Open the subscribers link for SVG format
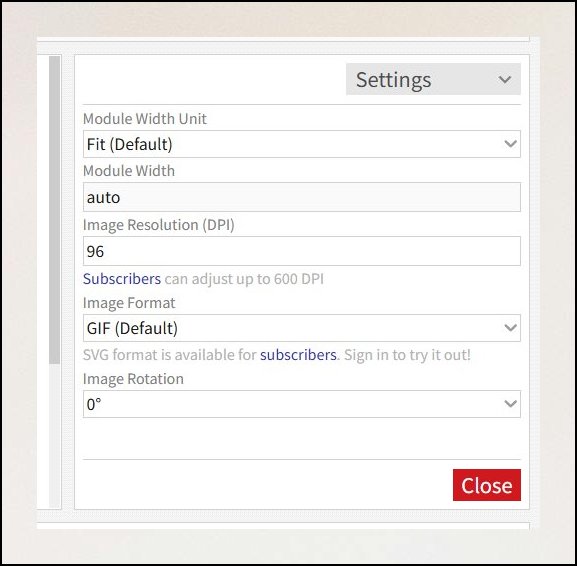Image resolution: width=577 pixels, height=566 pixels. click(298, 355)
